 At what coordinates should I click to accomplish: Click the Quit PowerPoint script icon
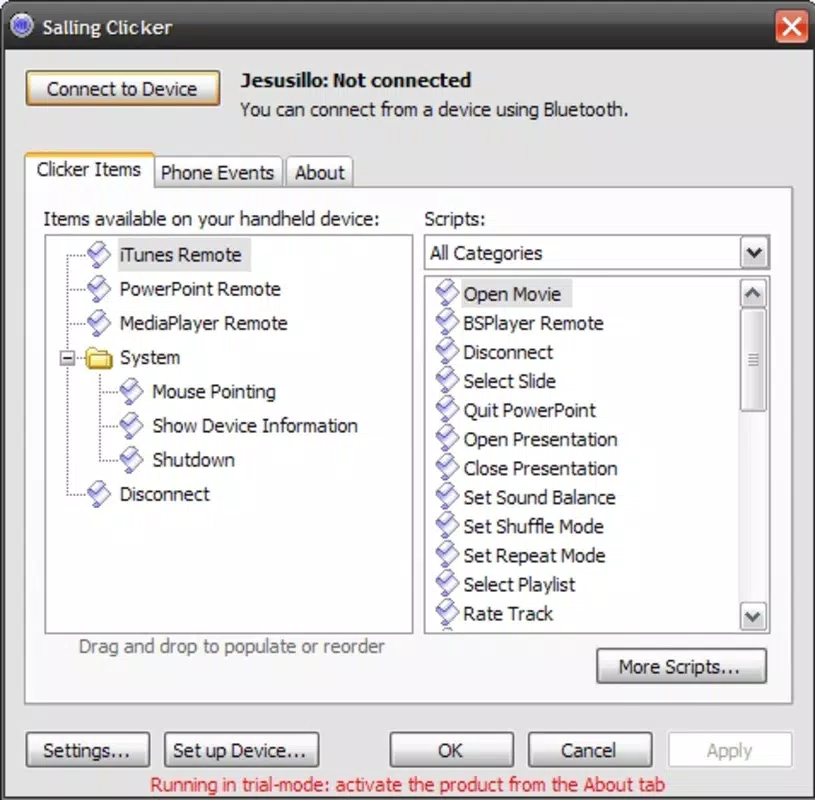pyautogui.click(x=447, y=410)
